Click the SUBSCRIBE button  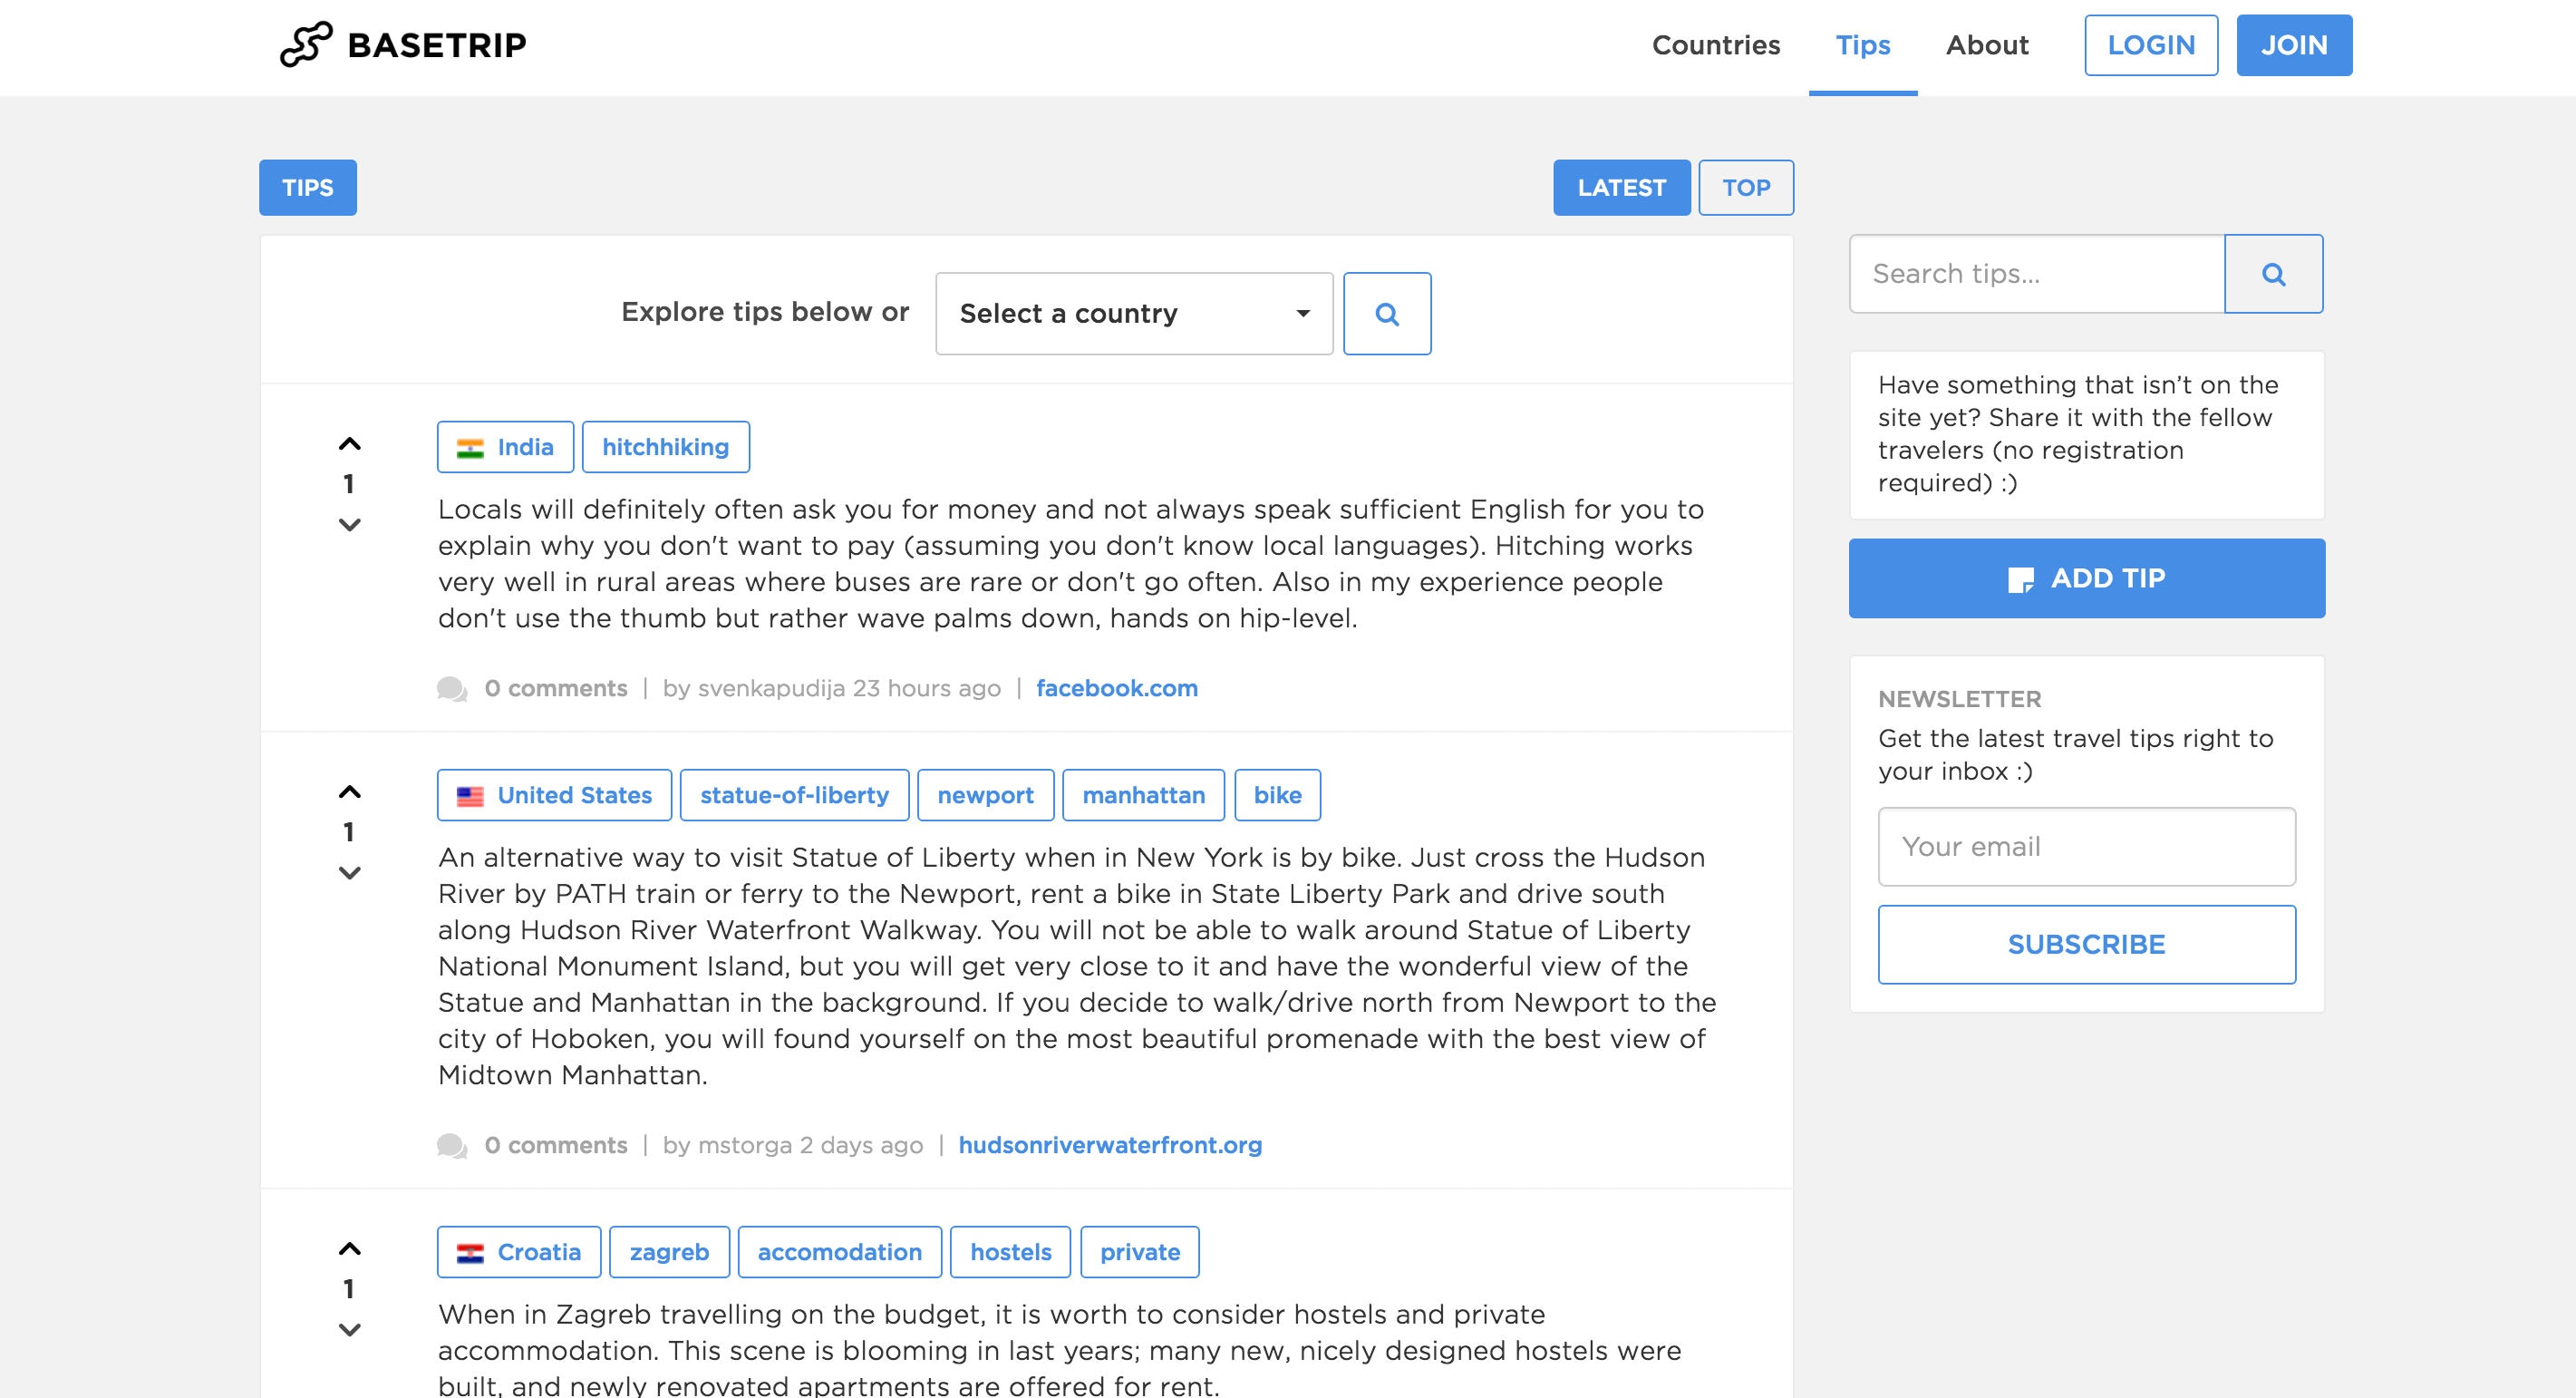2086,945
